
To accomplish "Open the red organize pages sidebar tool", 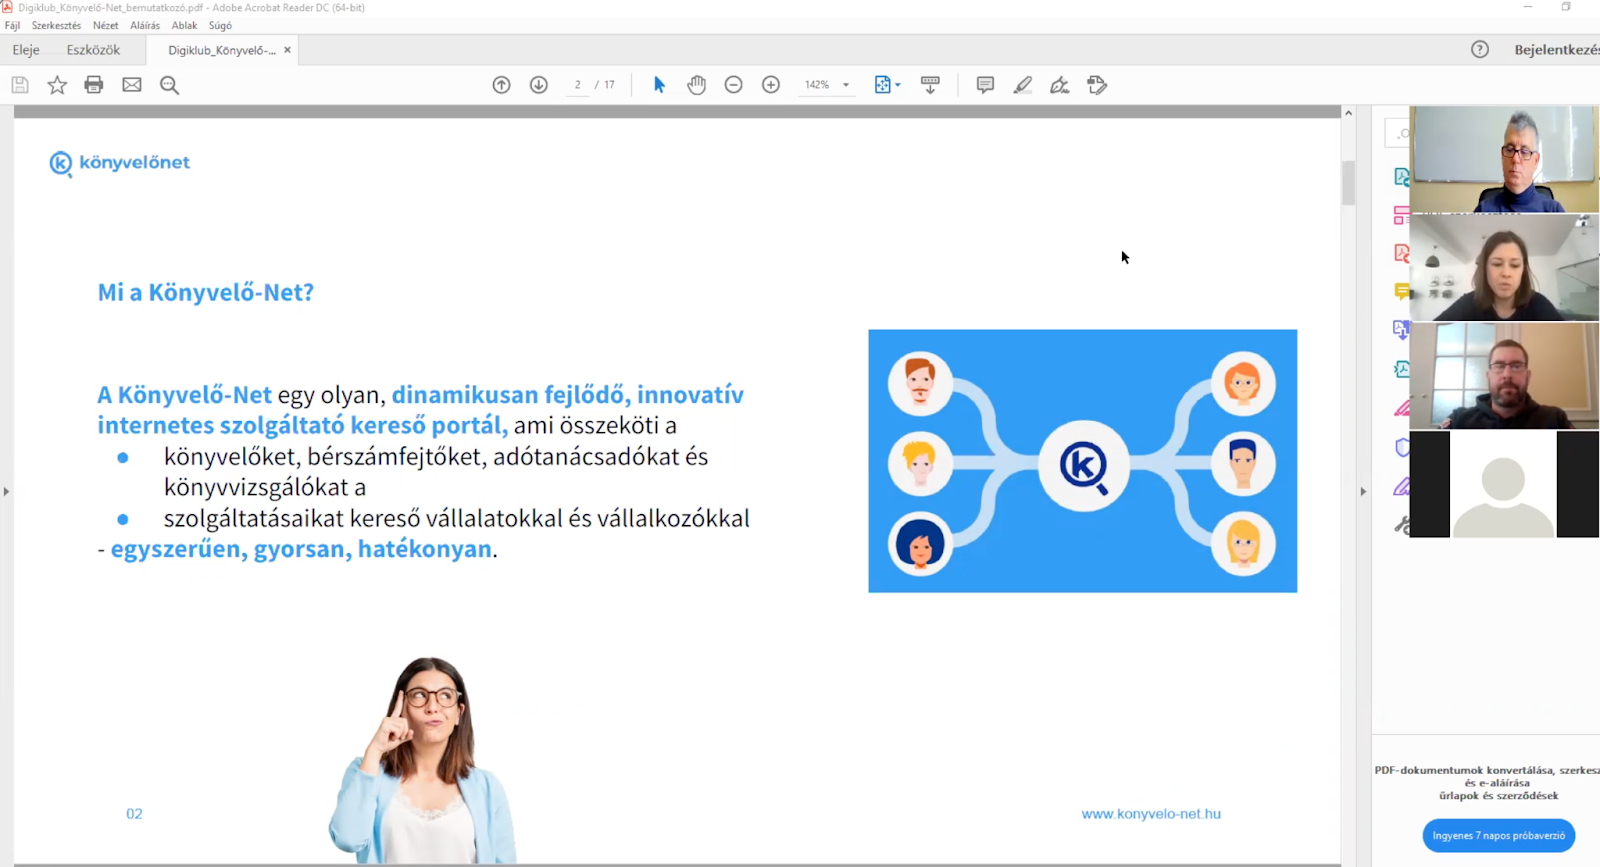I will pyautogui.click(x=1402, y=215).
